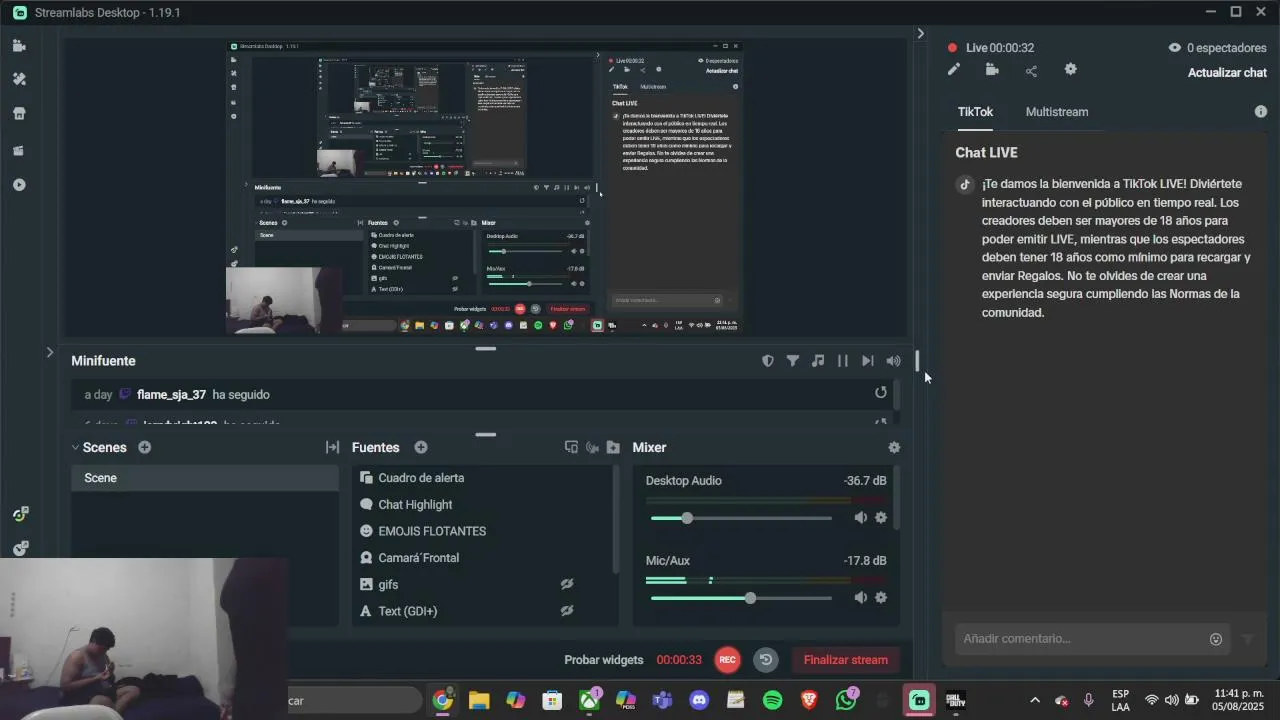Open WhatsApp from the taskbar
This screenshot has width=1280, height=720.
click(847, 700)
